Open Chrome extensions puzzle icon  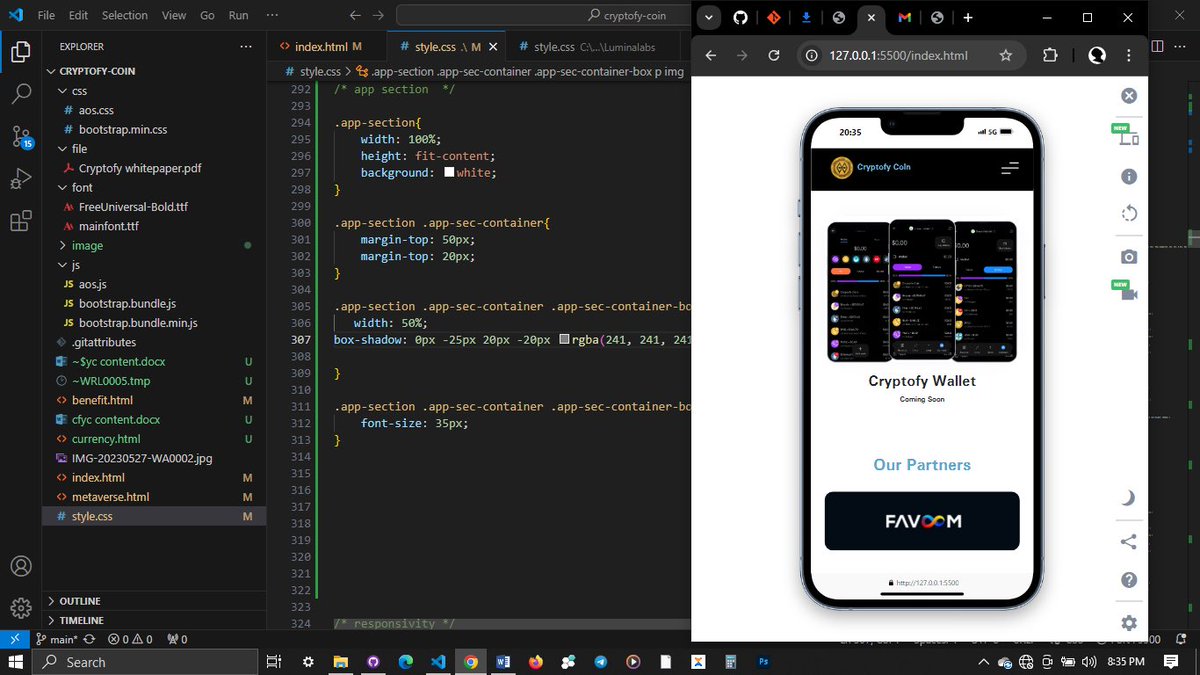click(x=1050, y=56)
